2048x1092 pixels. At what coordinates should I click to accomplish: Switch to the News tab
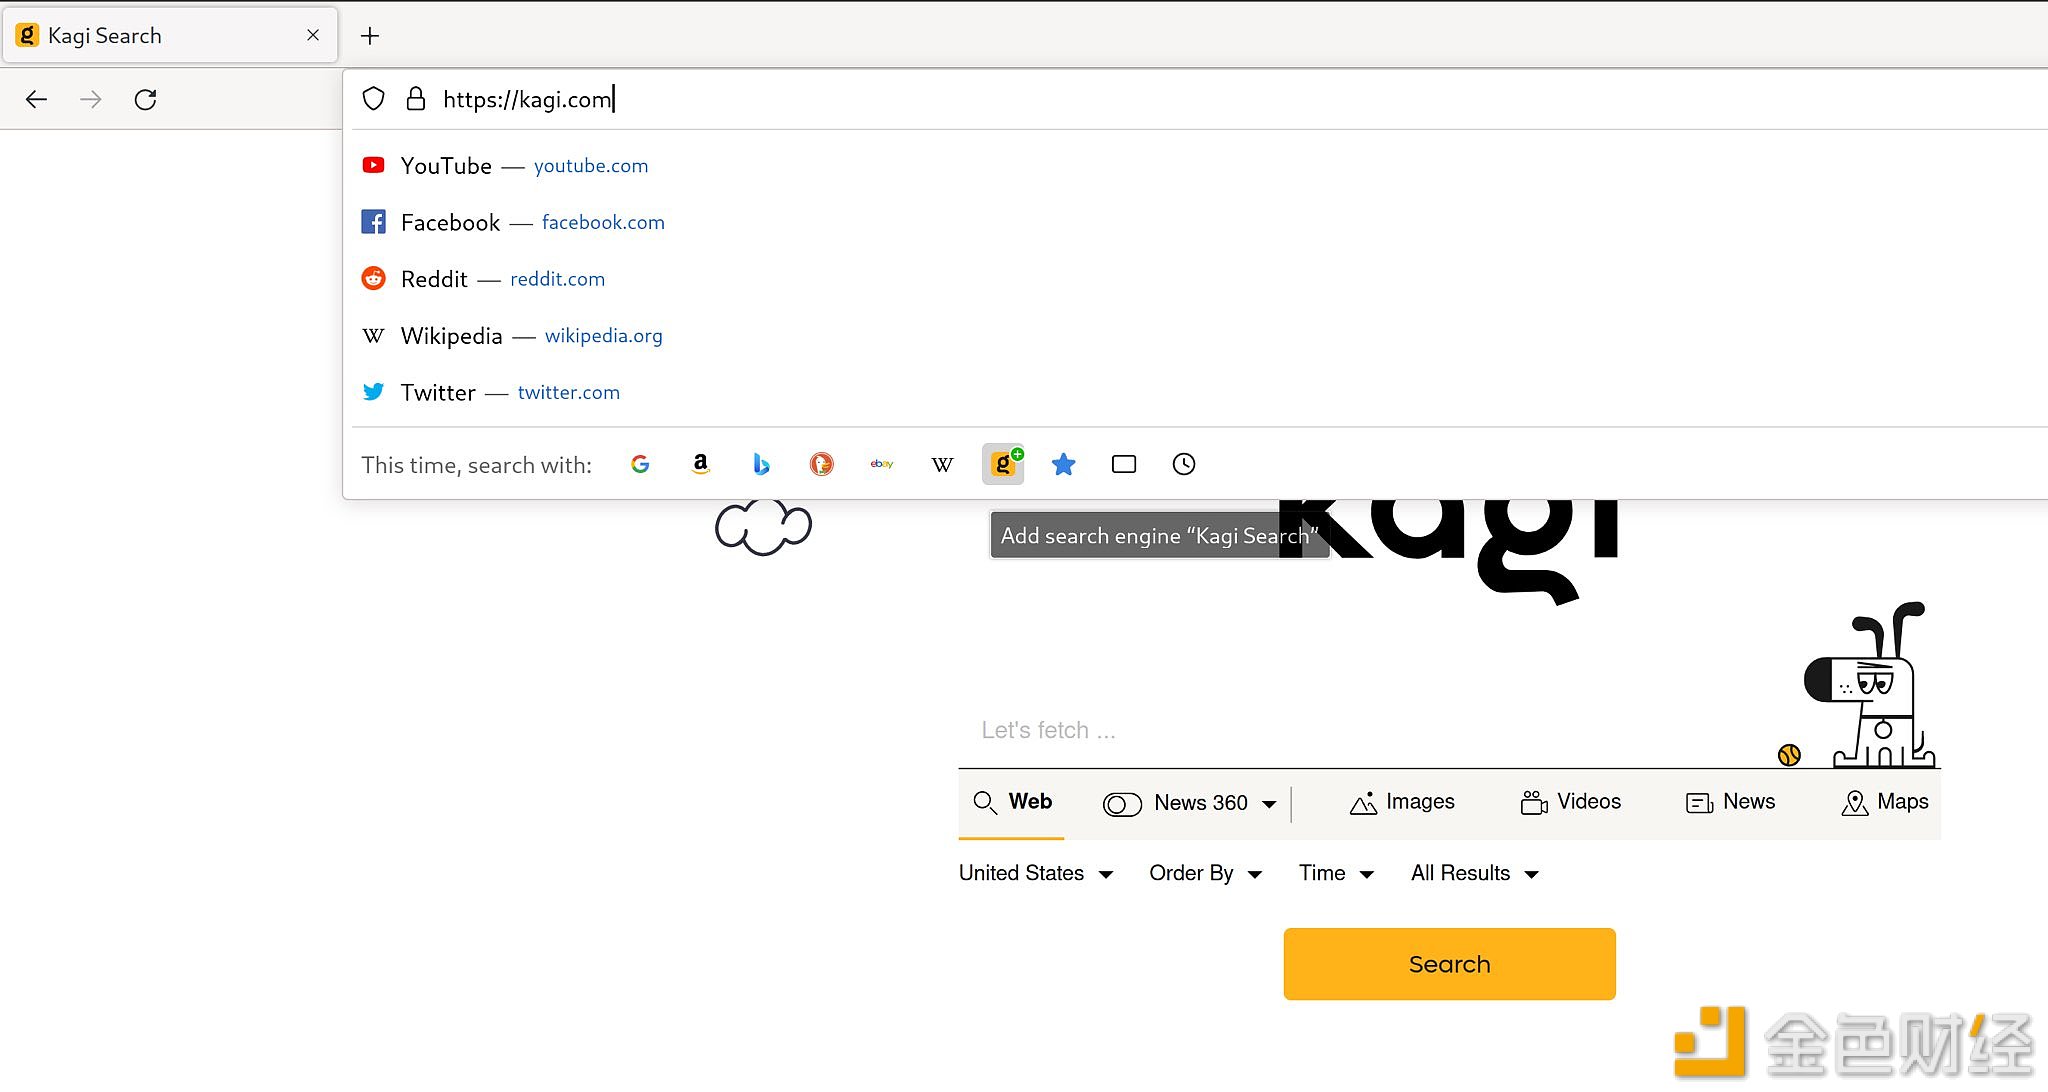(x=1730, y=802)
